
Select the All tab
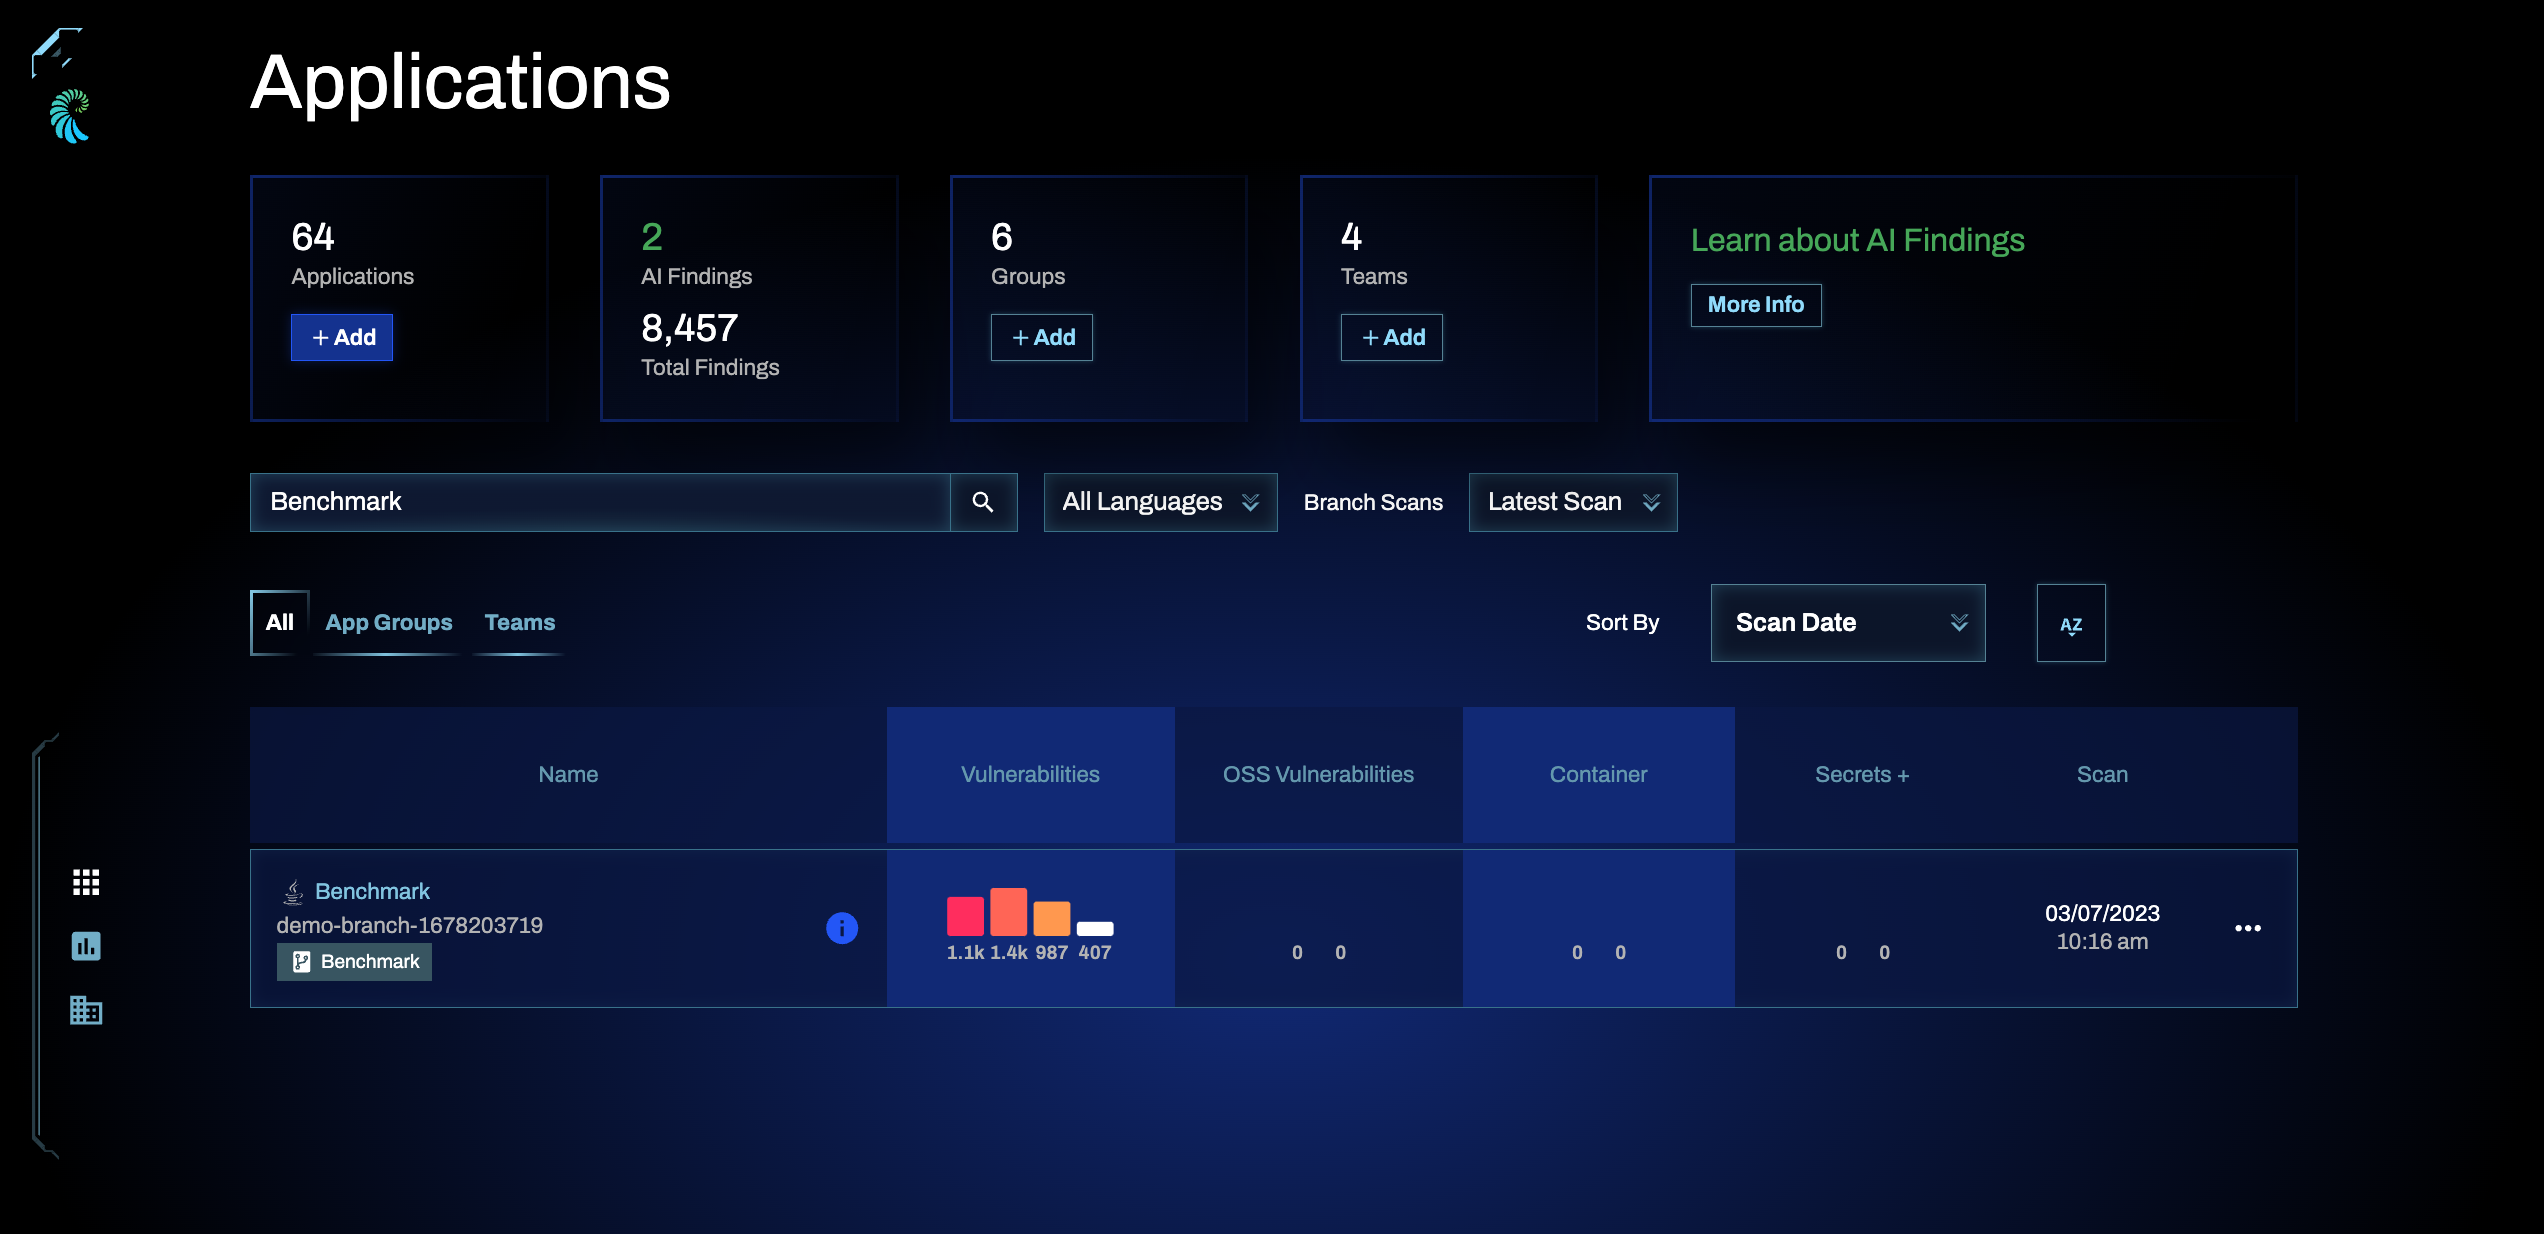280,622
